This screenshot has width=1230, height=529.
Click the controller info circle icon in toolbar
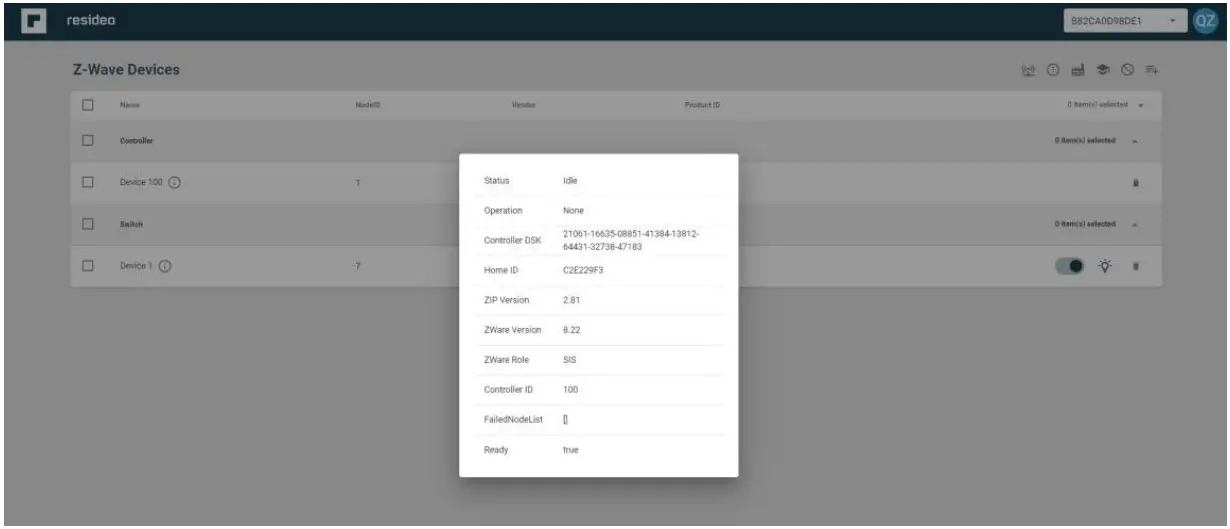point(1053,71)
